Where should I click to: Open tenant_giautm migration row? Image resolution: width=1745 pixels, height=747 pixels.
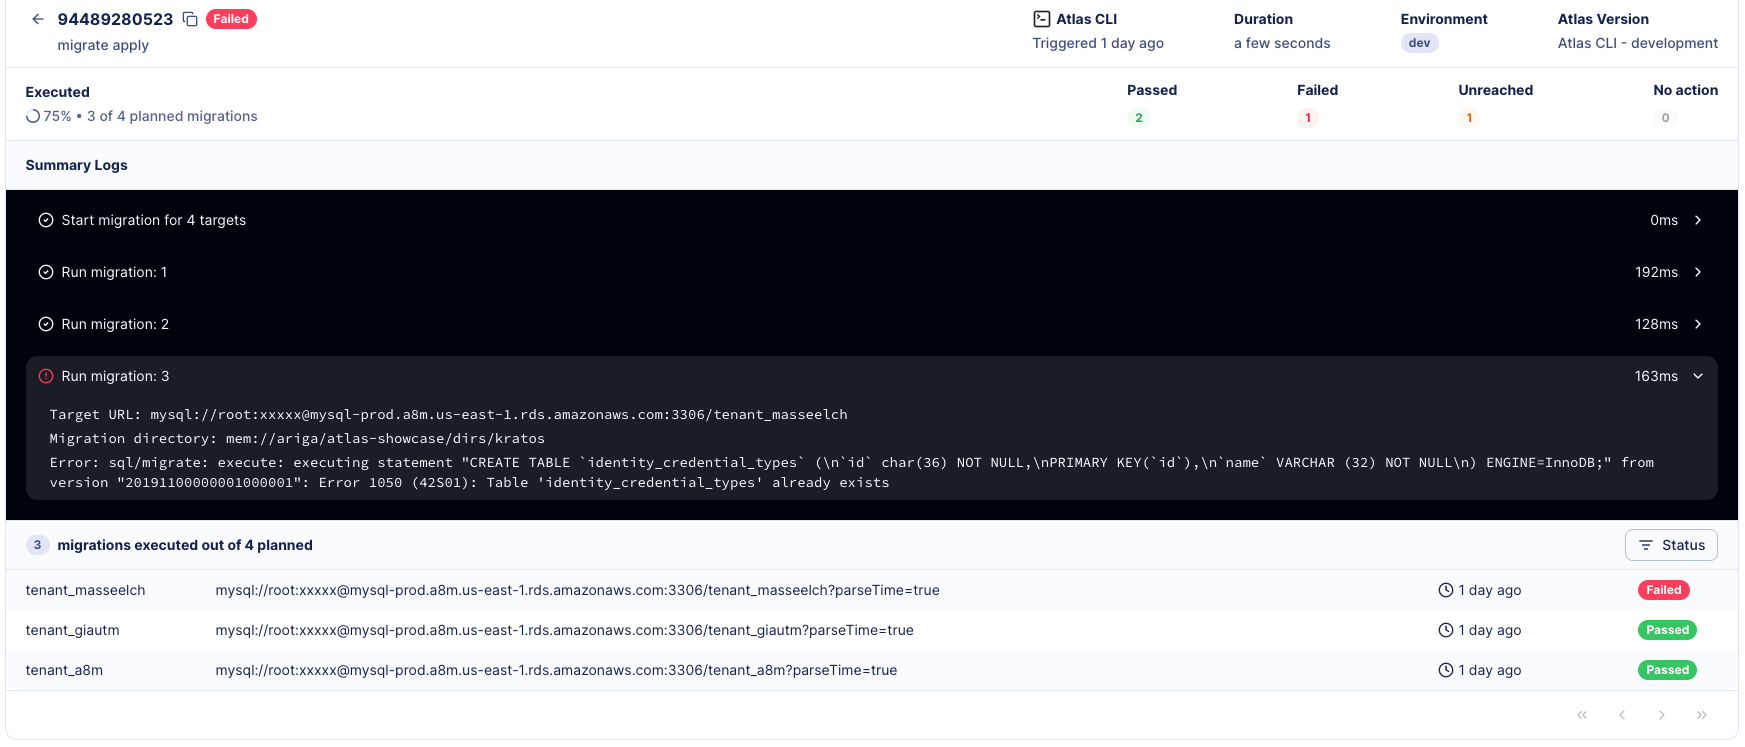tap(872, 630)
